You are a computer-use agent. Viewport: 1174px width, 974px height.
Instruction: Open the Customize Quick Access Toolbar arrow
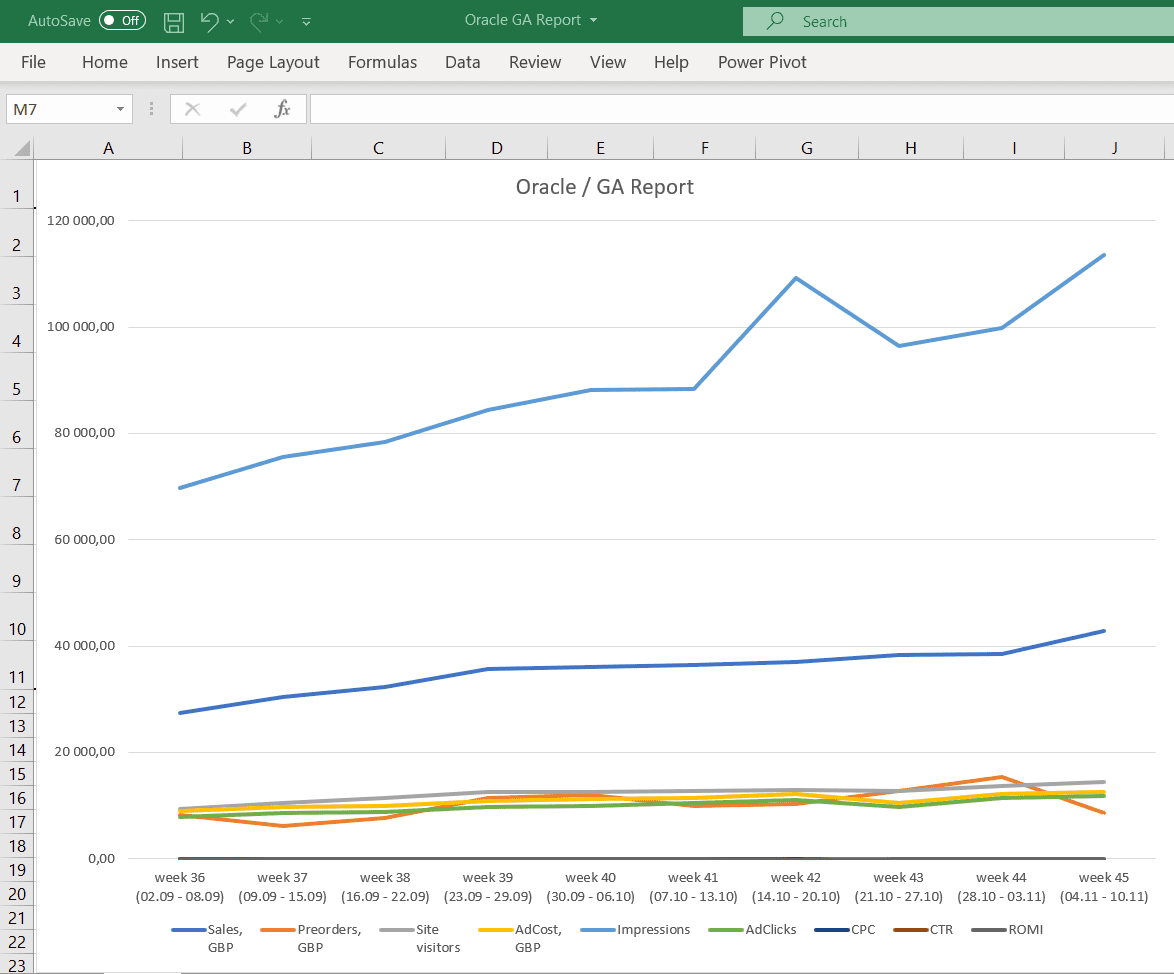pos(306,22)
